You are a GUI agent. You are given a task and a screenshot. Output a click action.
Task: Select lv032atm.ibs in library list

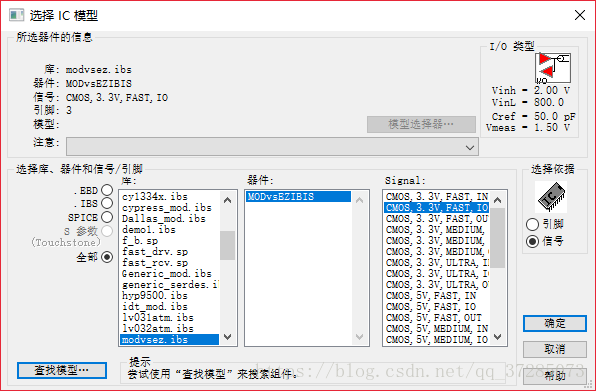(170, 329)
